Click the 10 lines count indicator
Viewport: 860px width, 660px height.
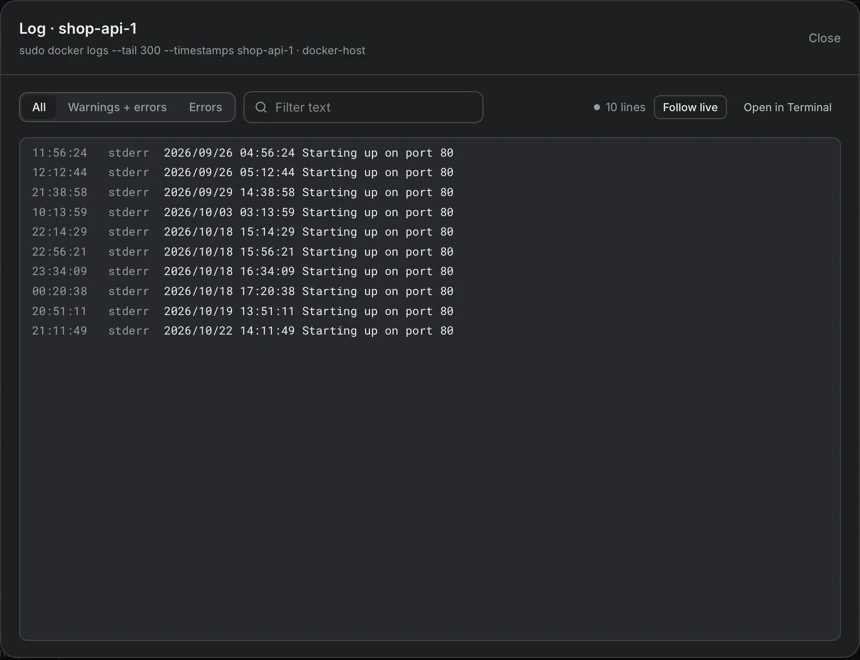click(619, 108)
